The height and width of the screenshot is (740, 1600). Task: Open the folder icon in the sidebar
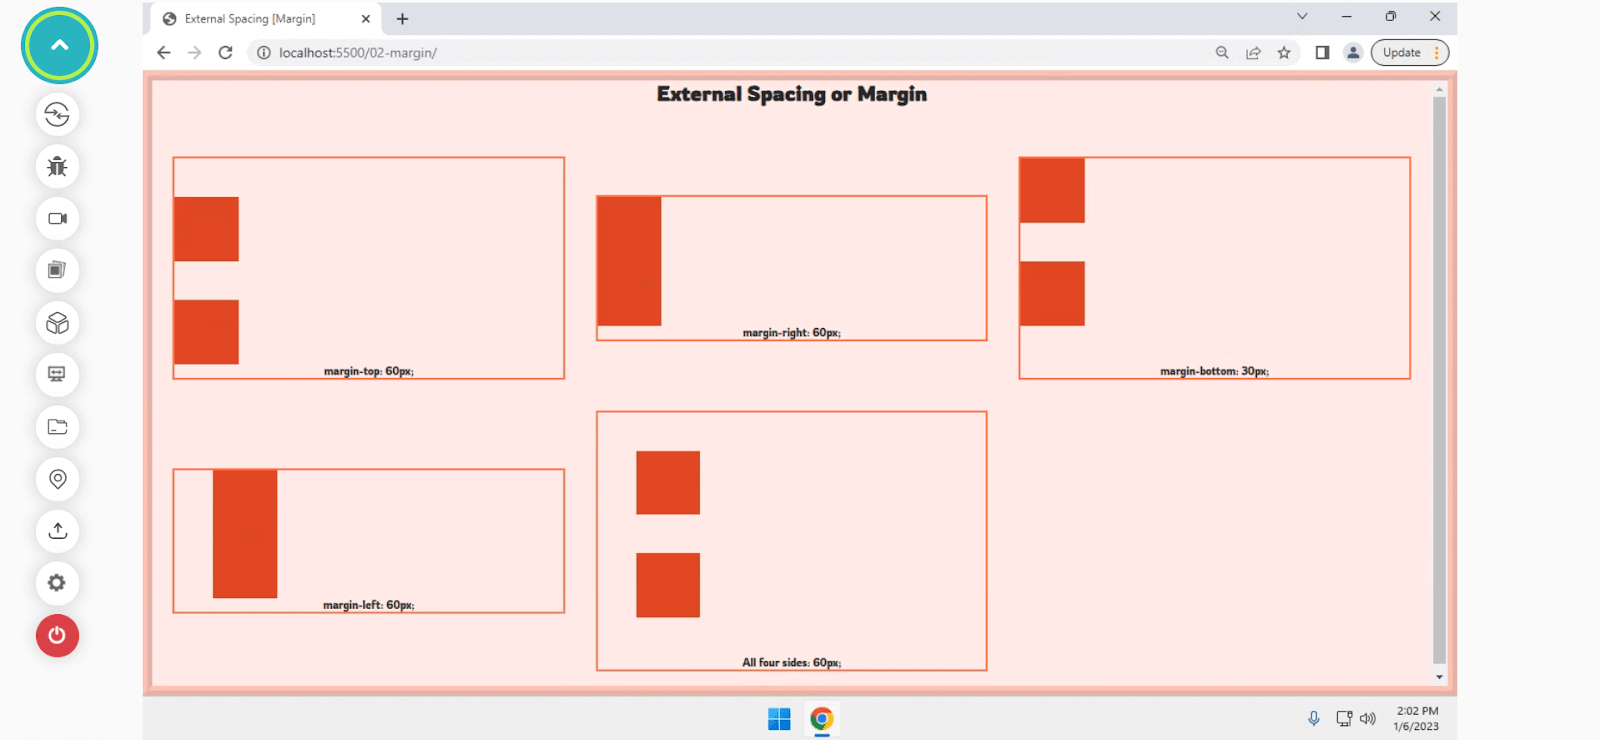(x=57, y=427)
